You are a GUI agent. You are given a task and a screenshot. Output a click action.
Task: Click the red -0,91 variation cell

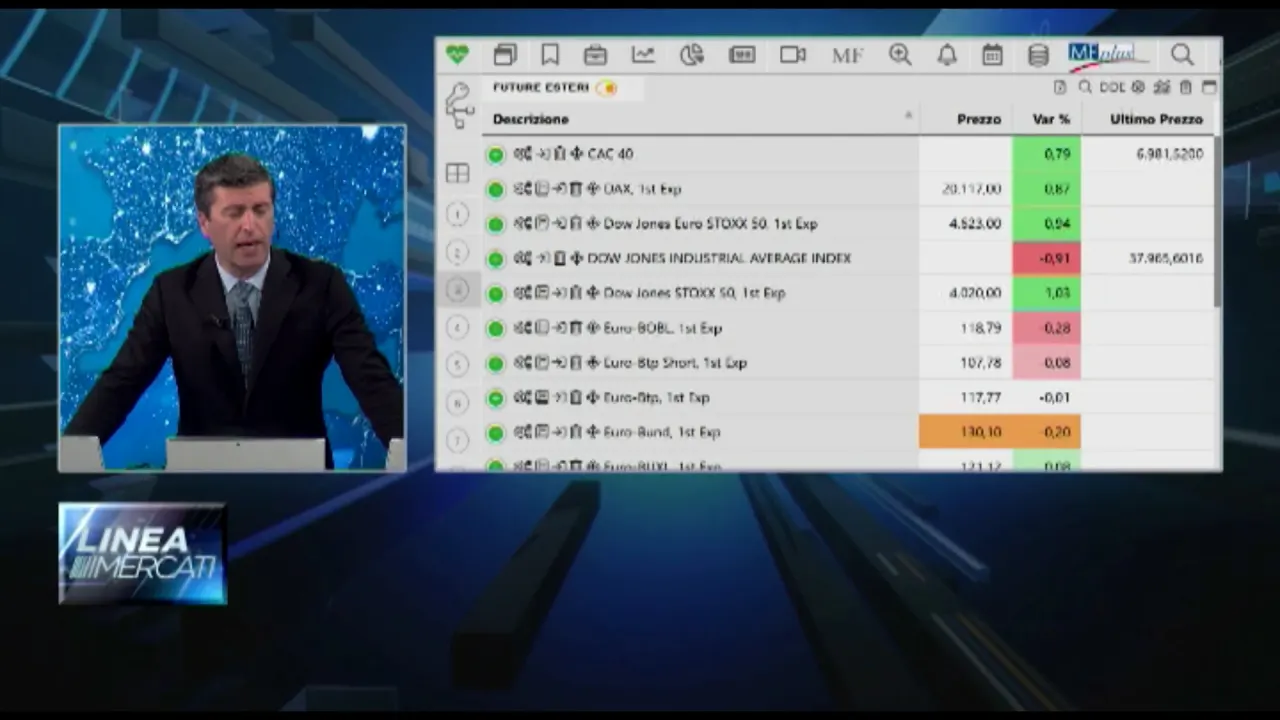pyautogui.click(x=1047, y=258)
